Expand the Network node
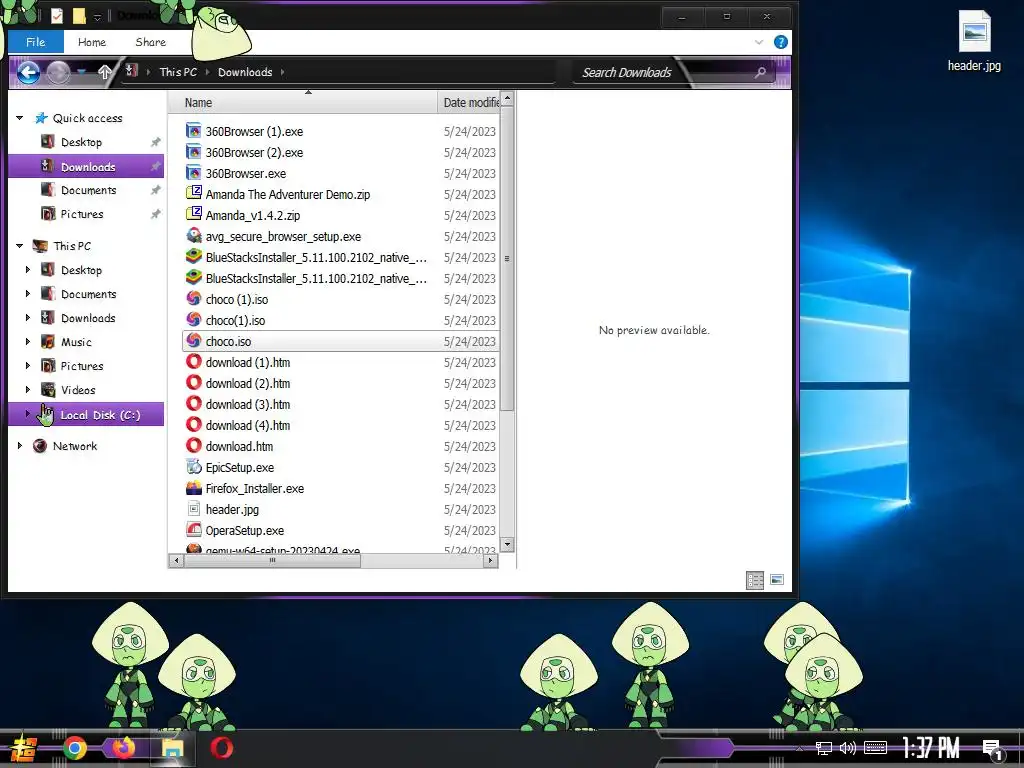The width and height of the screenshot is (1024, 768). [x=20, y=446]
